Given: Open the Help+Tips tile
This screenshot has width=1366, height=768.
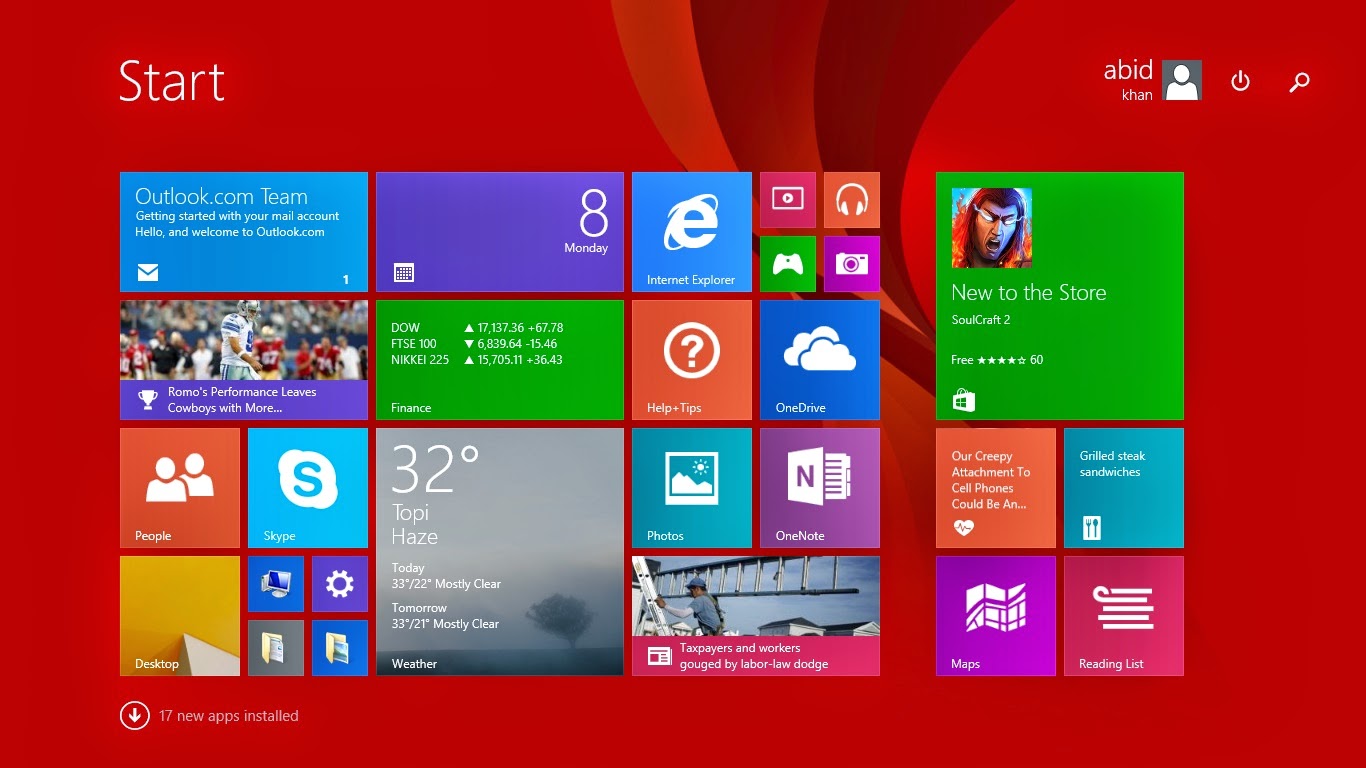Looking at the screenshot, I should (692, 360).
